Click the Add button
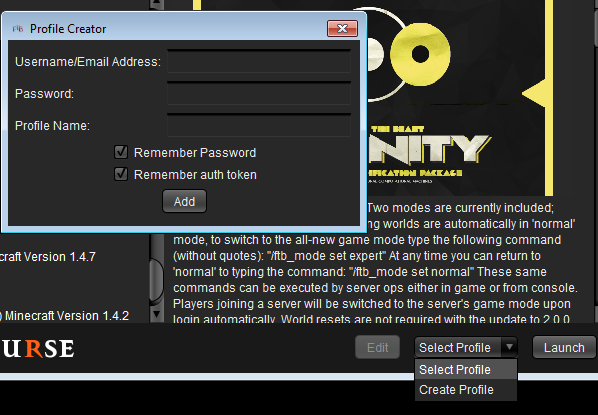This screenshot has width=598, height=415. [x=185, y=201]
